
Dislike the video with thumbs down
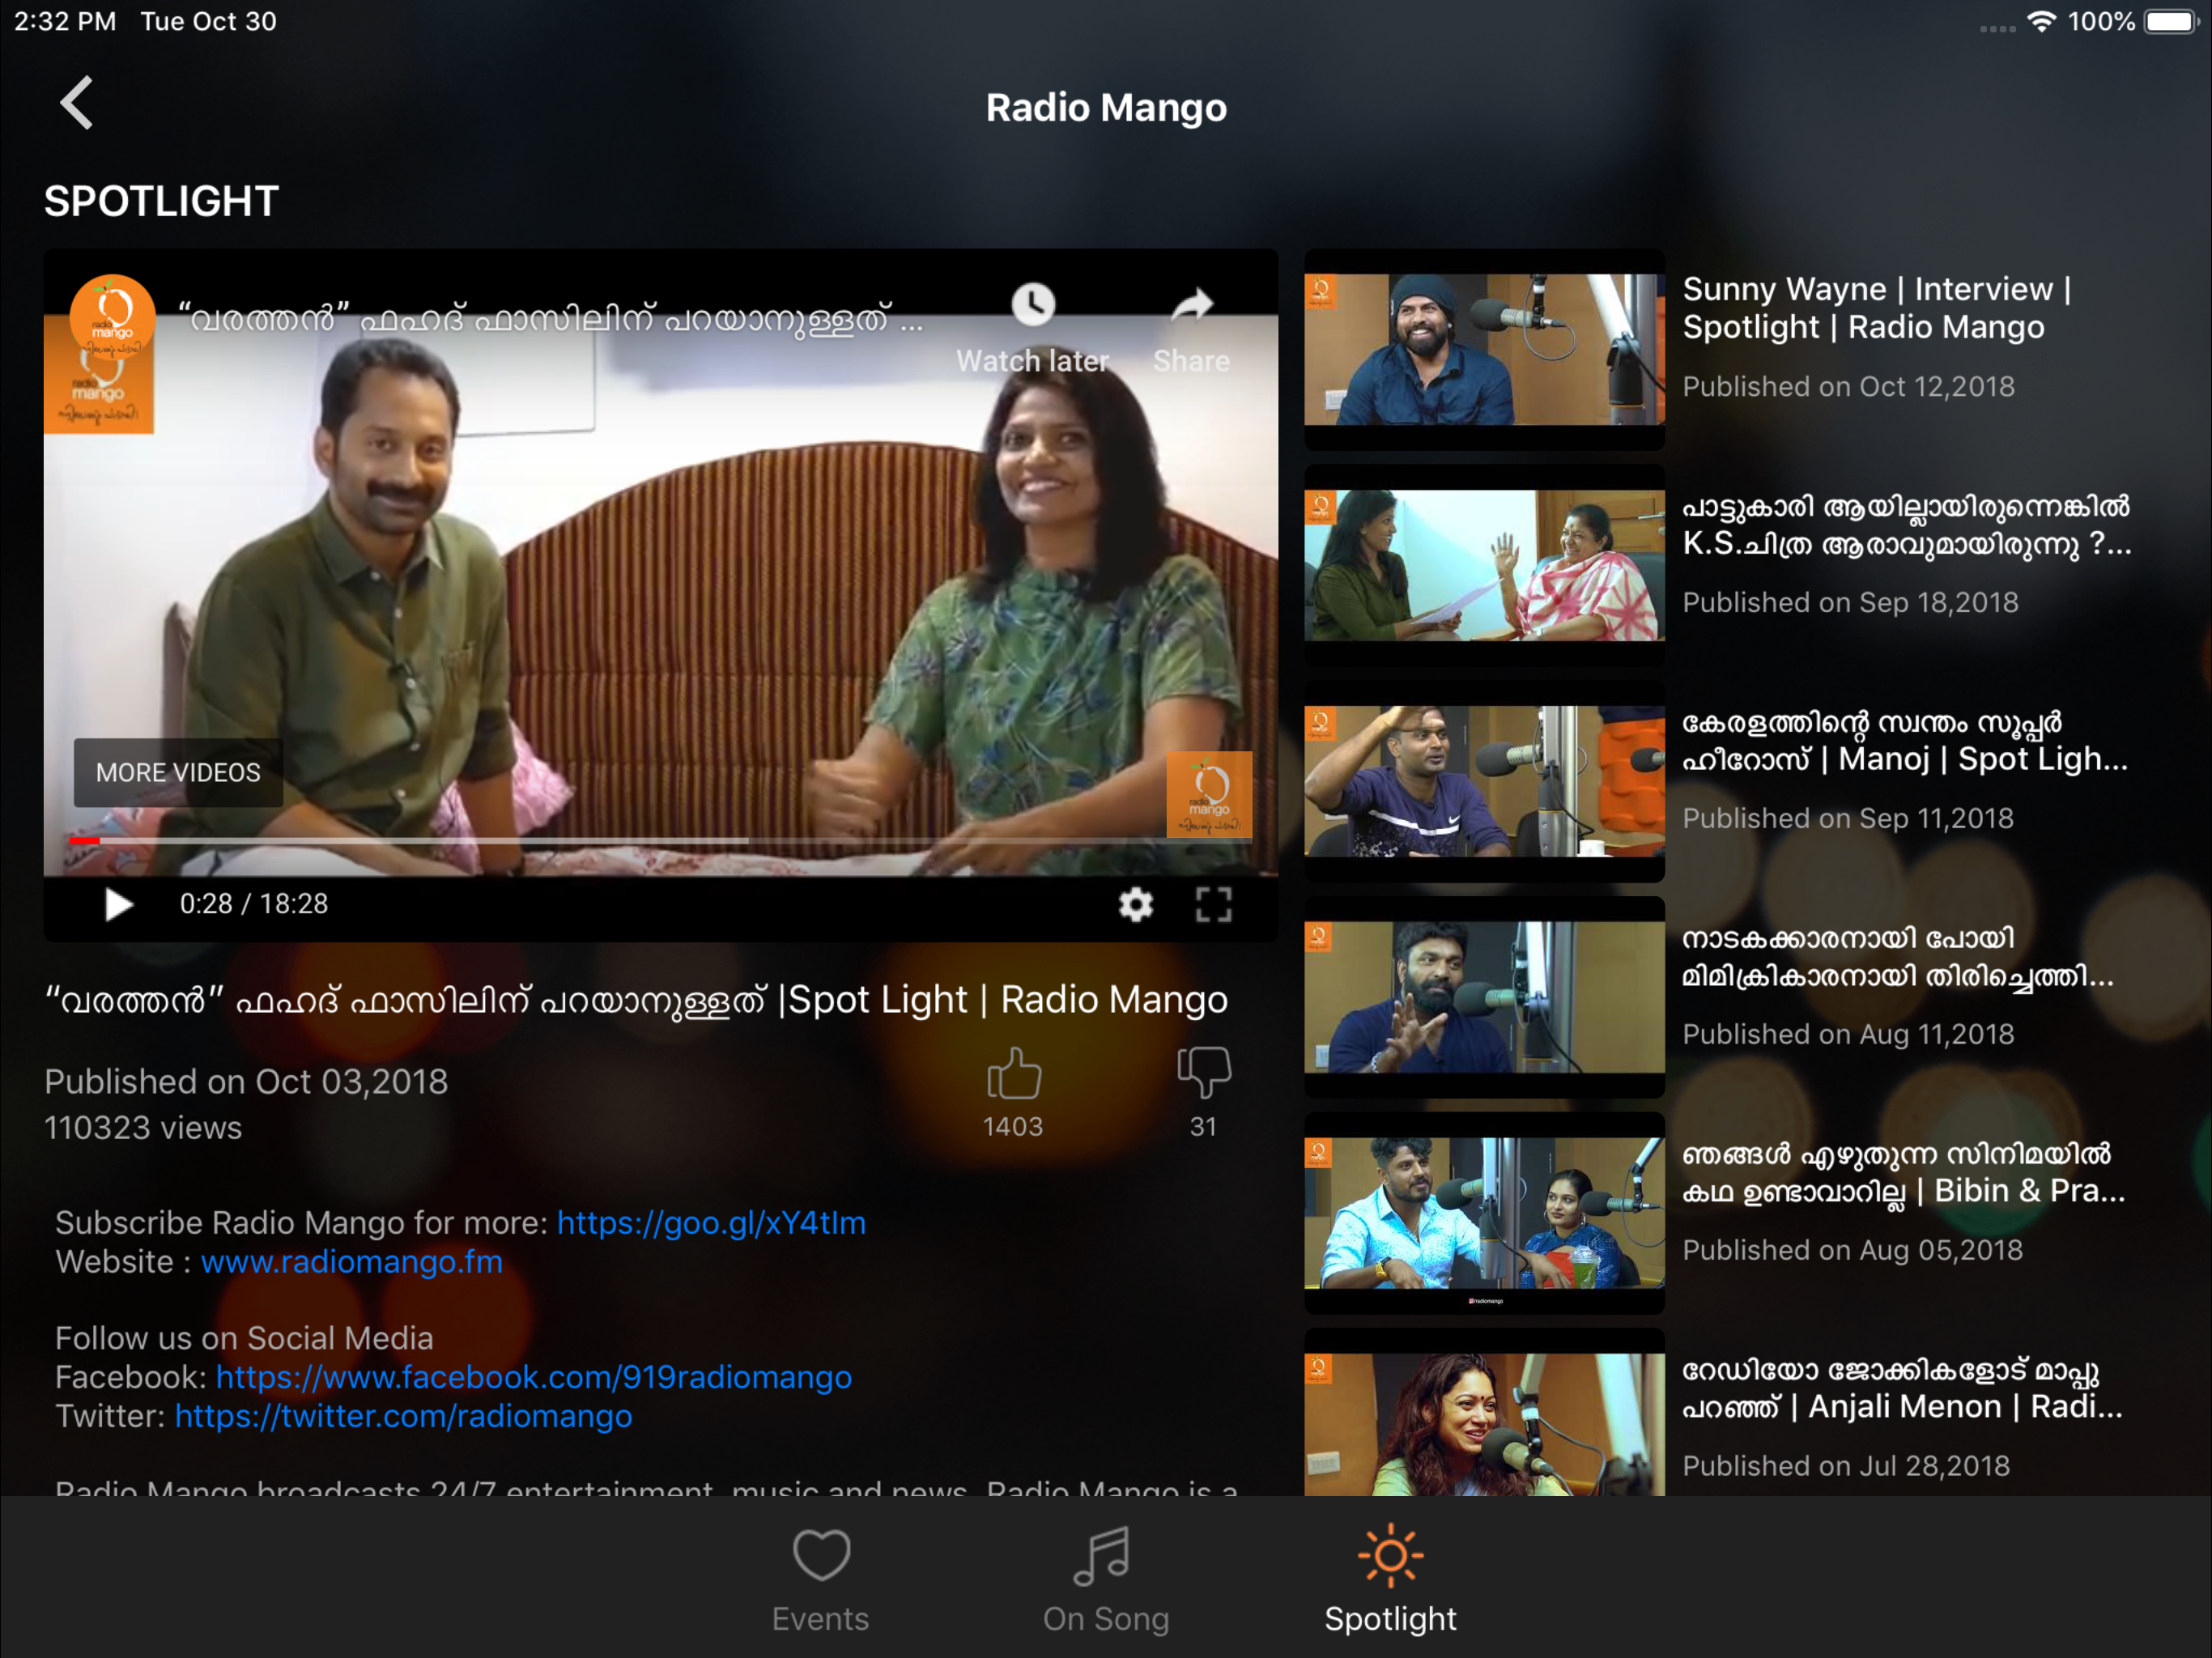(1203, 1073)
